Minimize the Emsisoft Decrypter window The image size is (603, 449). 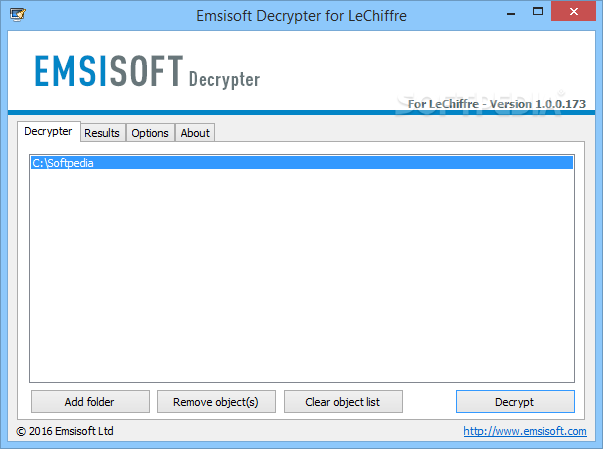tap(511, 13)
